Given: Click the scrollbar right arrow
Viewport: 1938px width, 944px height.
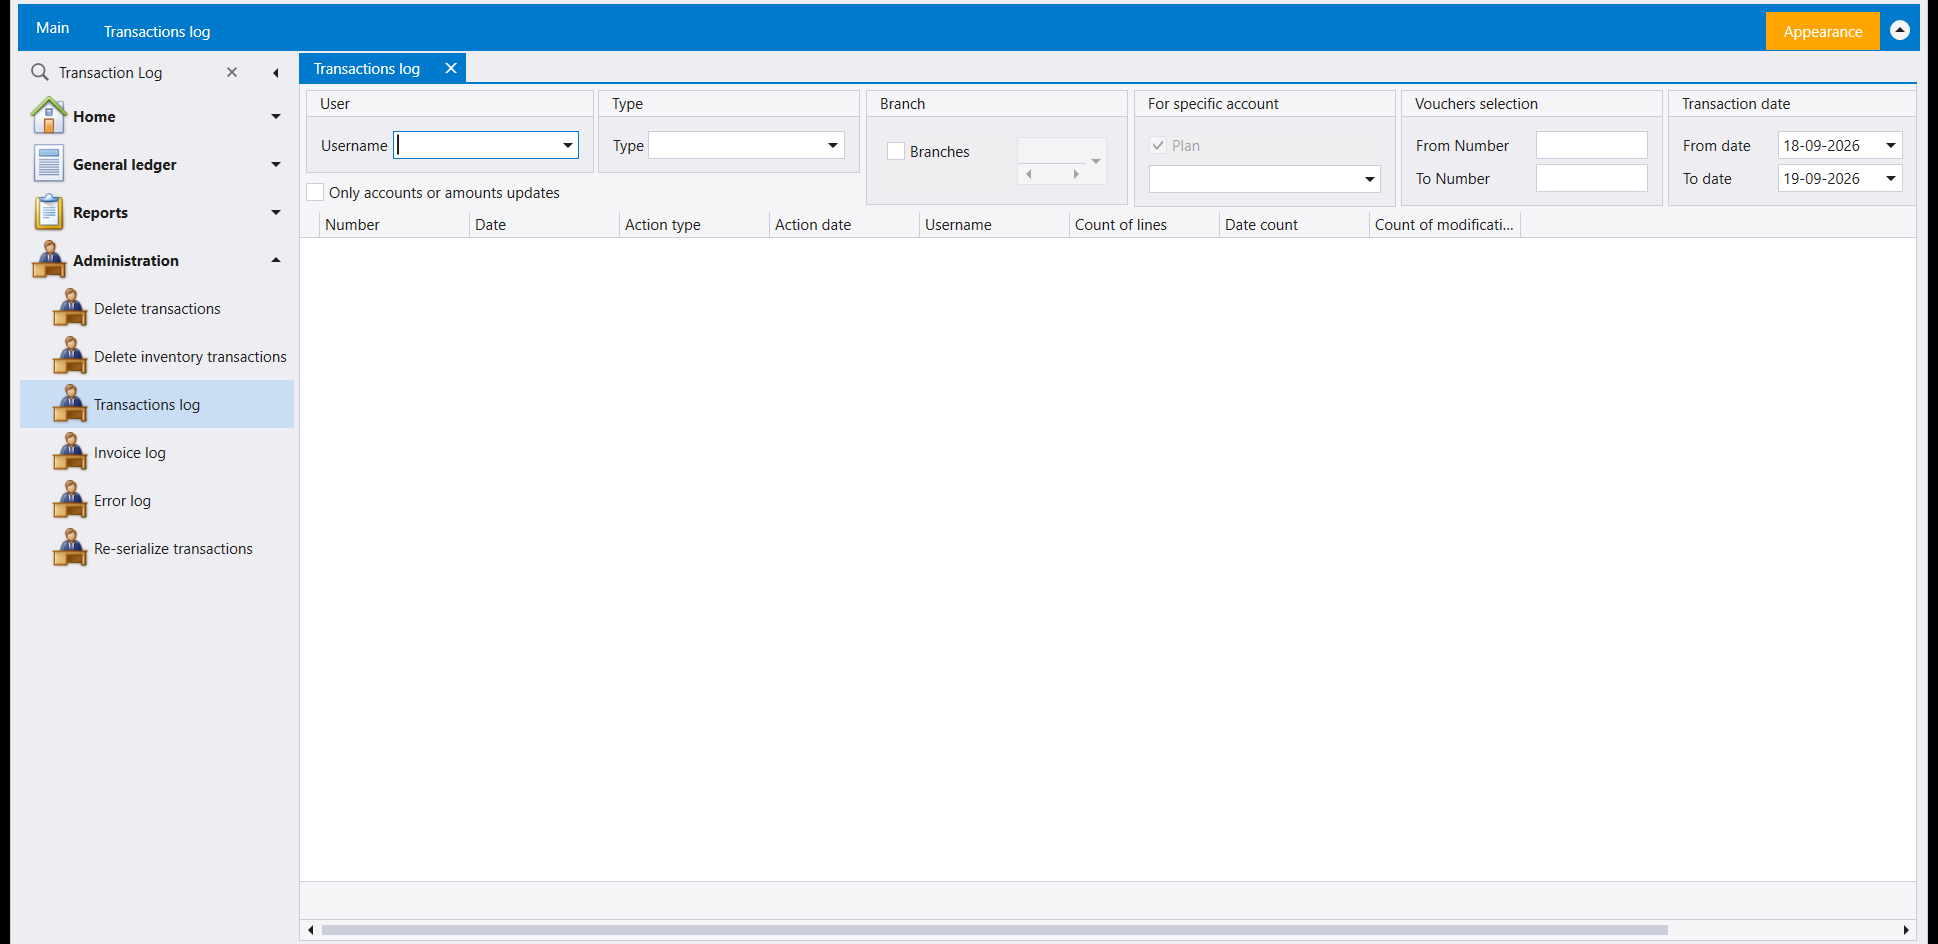Looking at the screenshot, I should click(1906, 930).
